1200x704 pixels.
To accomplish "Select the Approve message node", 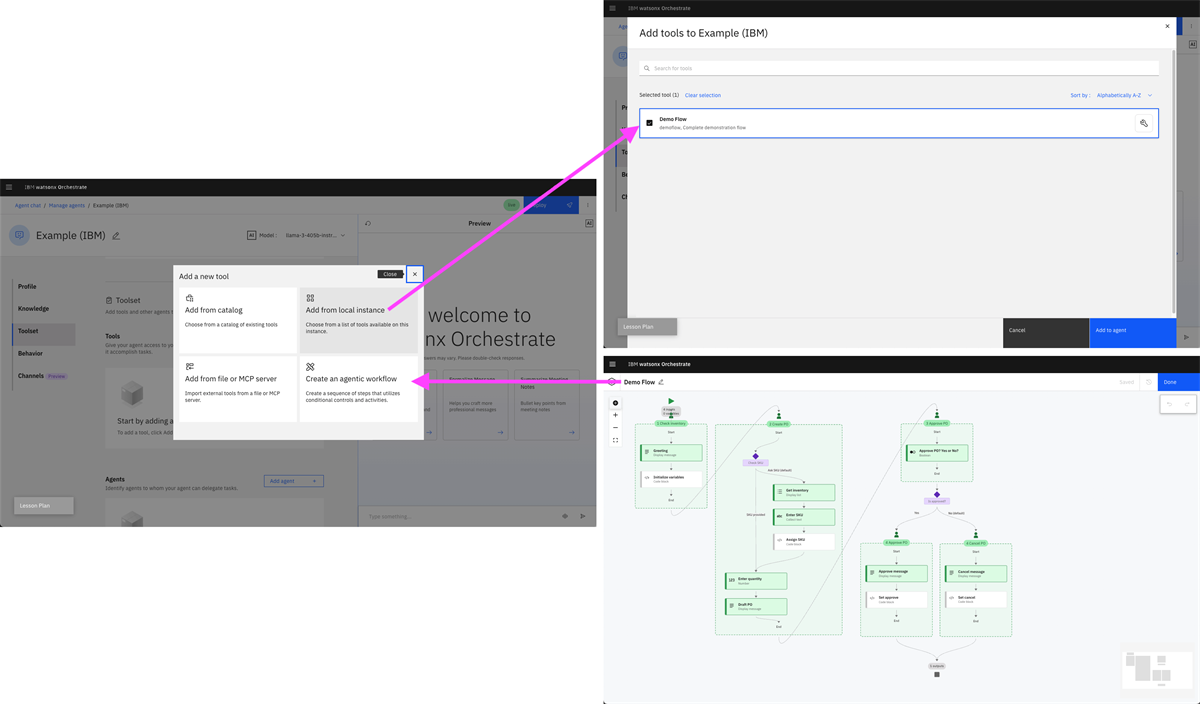I will (896, 574).
